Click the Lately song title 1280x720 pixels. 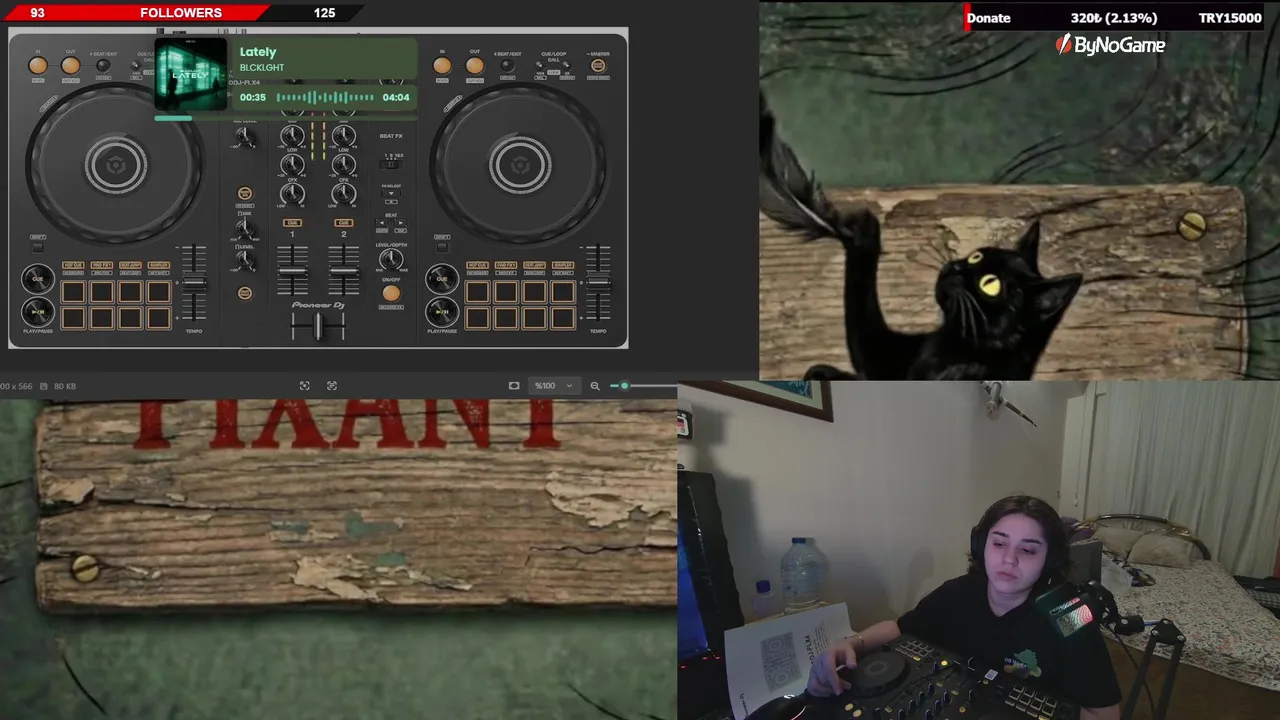coord(258,52)
